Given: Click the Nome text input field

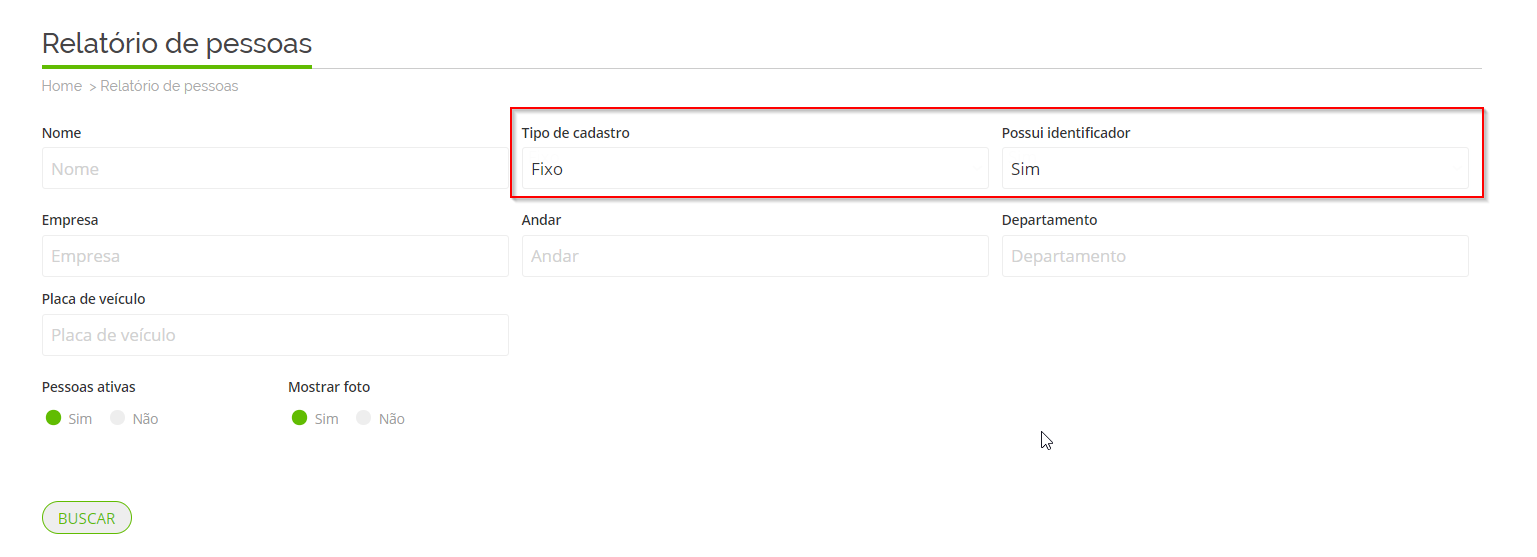Looking at the screenshot, I should [274, 169].
